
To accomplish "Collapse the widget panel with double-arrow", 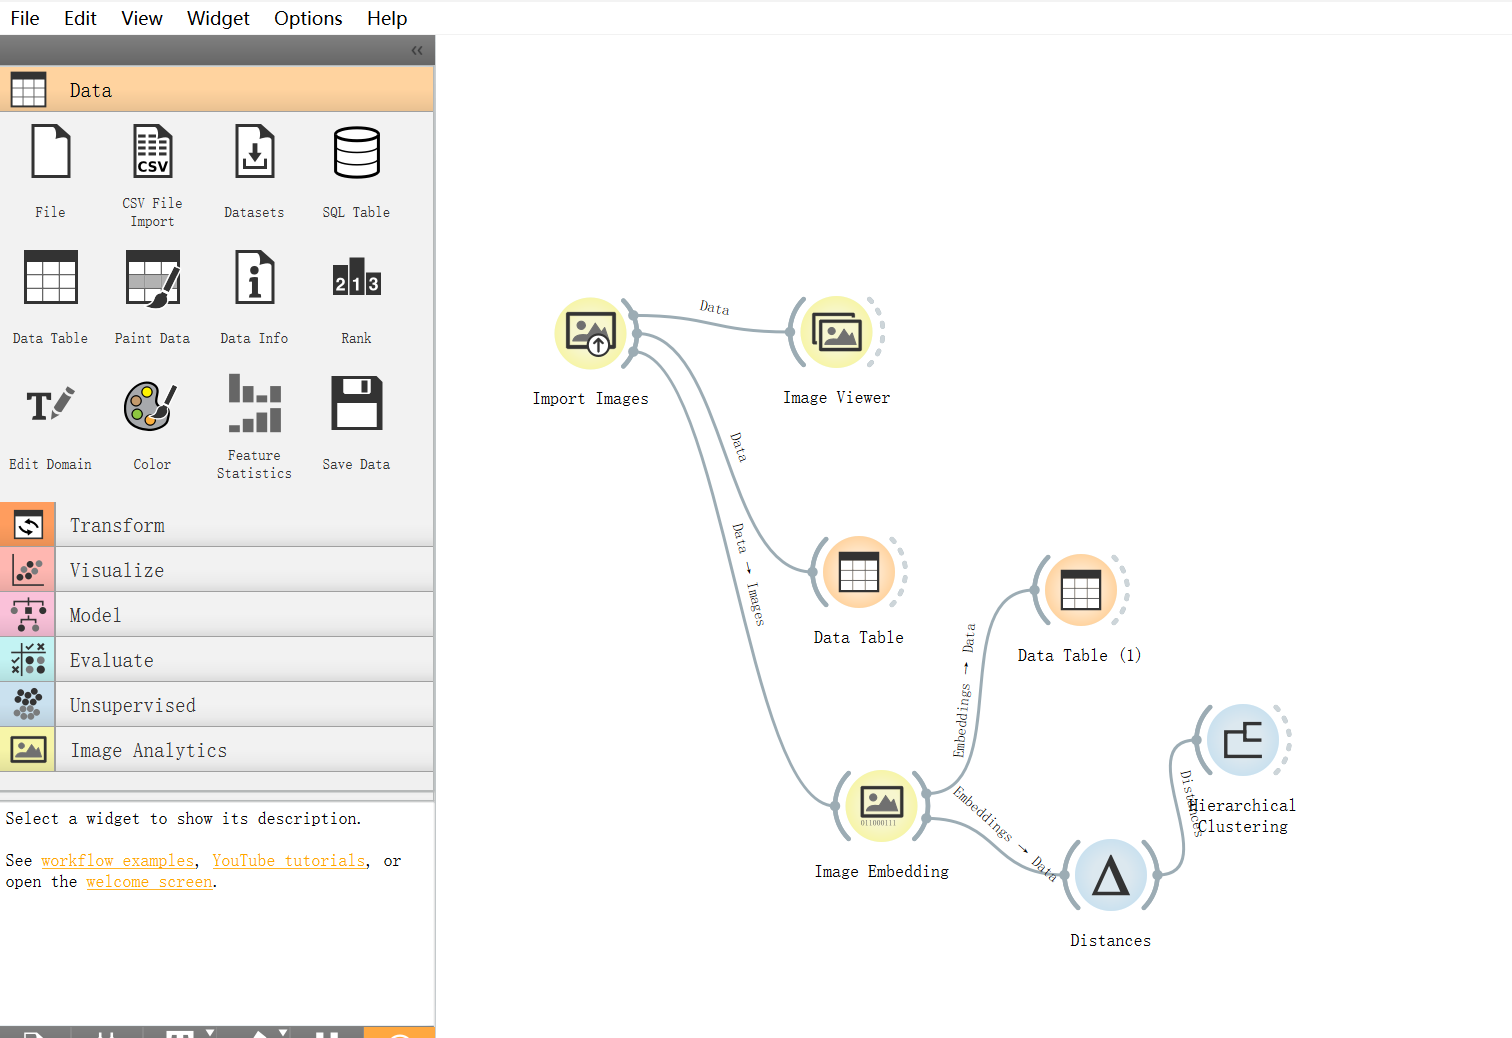I will [x=417, y=50].
